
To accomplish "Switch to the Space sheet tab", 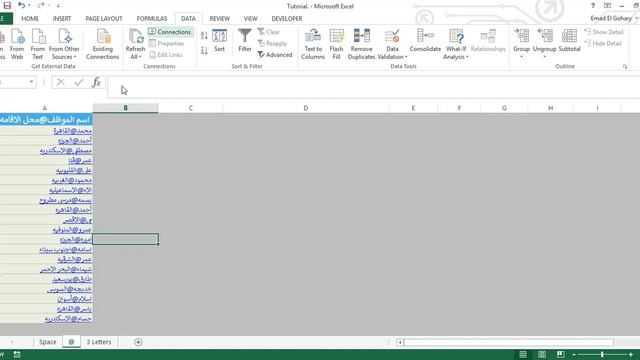I will point(47,342).
